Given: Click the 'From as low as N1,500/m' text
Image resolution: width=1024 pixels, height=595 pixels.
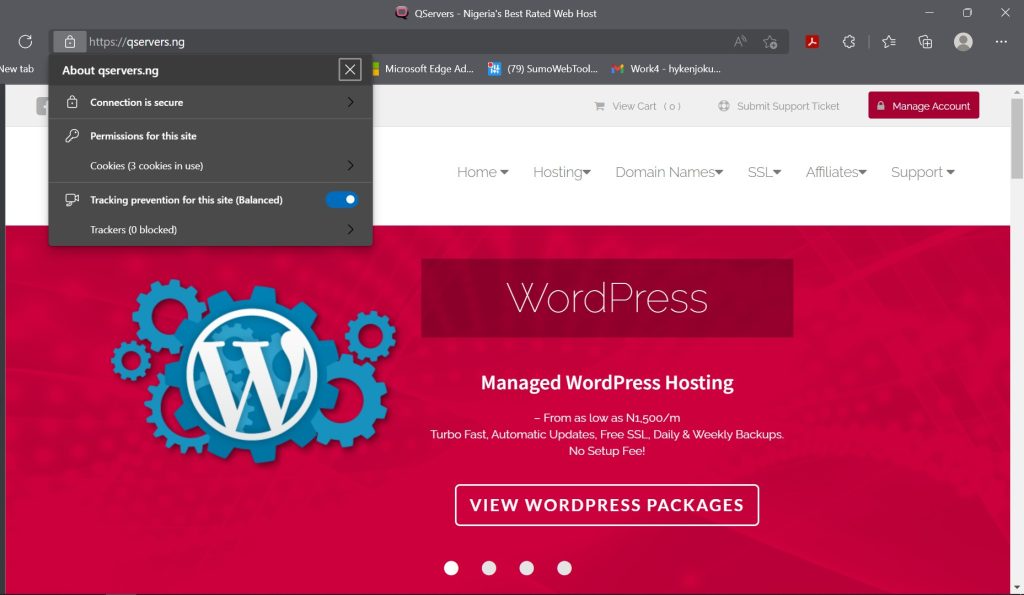Looking at the screenshot, I should click(x=607, y=418).
